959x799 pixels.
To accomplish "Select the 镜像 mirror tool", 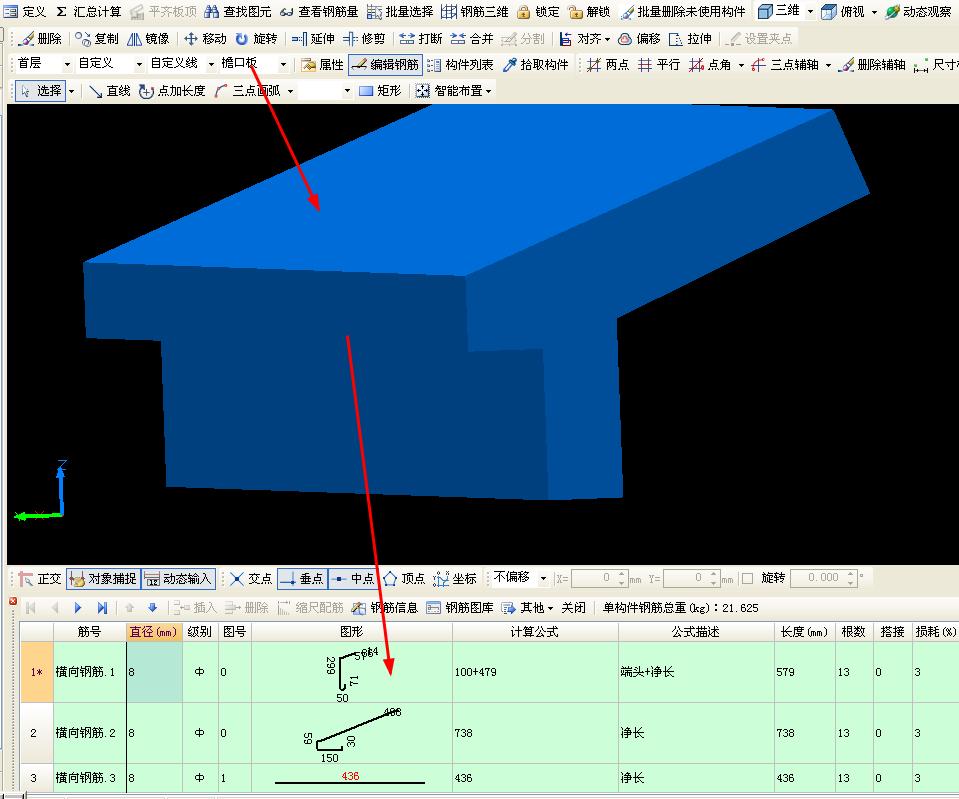I will (148, 39).
